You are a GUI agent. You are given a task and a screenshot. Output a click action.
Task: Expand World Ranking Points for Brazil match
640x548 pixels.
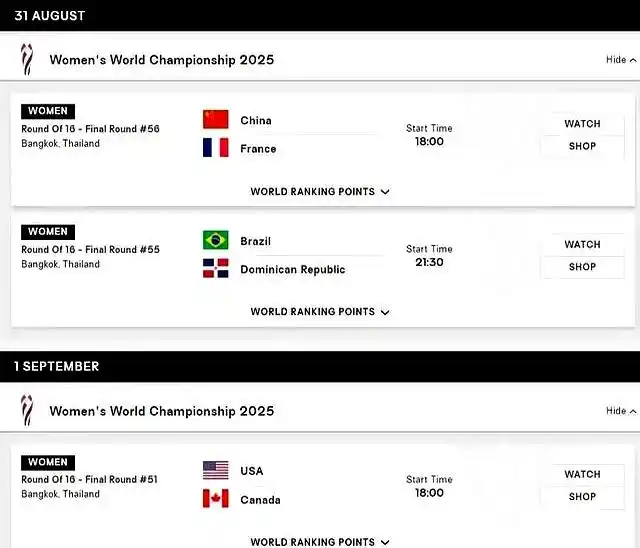[x=320, y=312]
